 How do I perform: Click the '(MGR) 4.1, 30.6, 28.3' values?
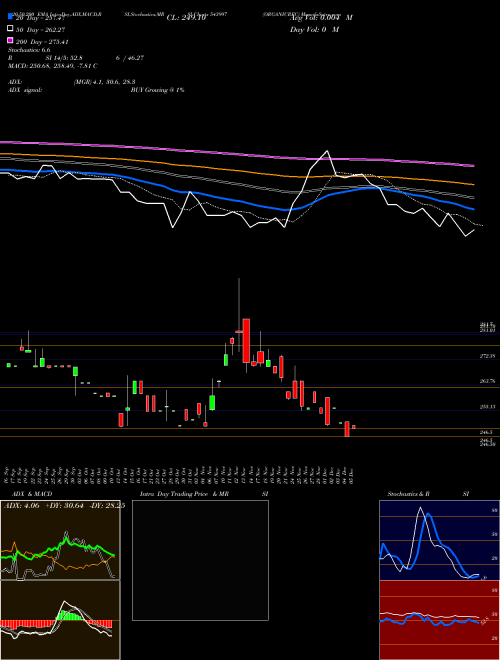pyautogui.click(x=104, y=82)
